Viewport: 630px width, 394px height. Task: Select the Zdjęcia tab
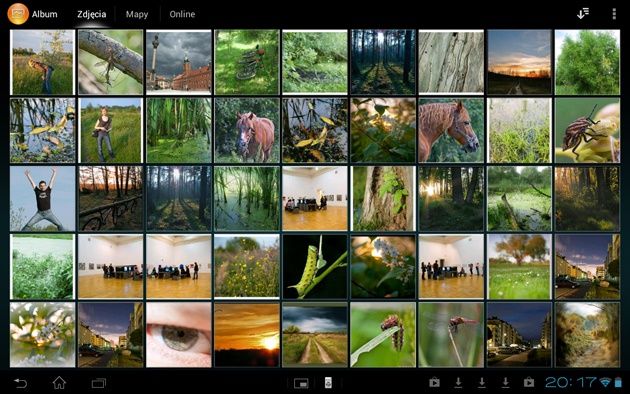coord(92,14)
